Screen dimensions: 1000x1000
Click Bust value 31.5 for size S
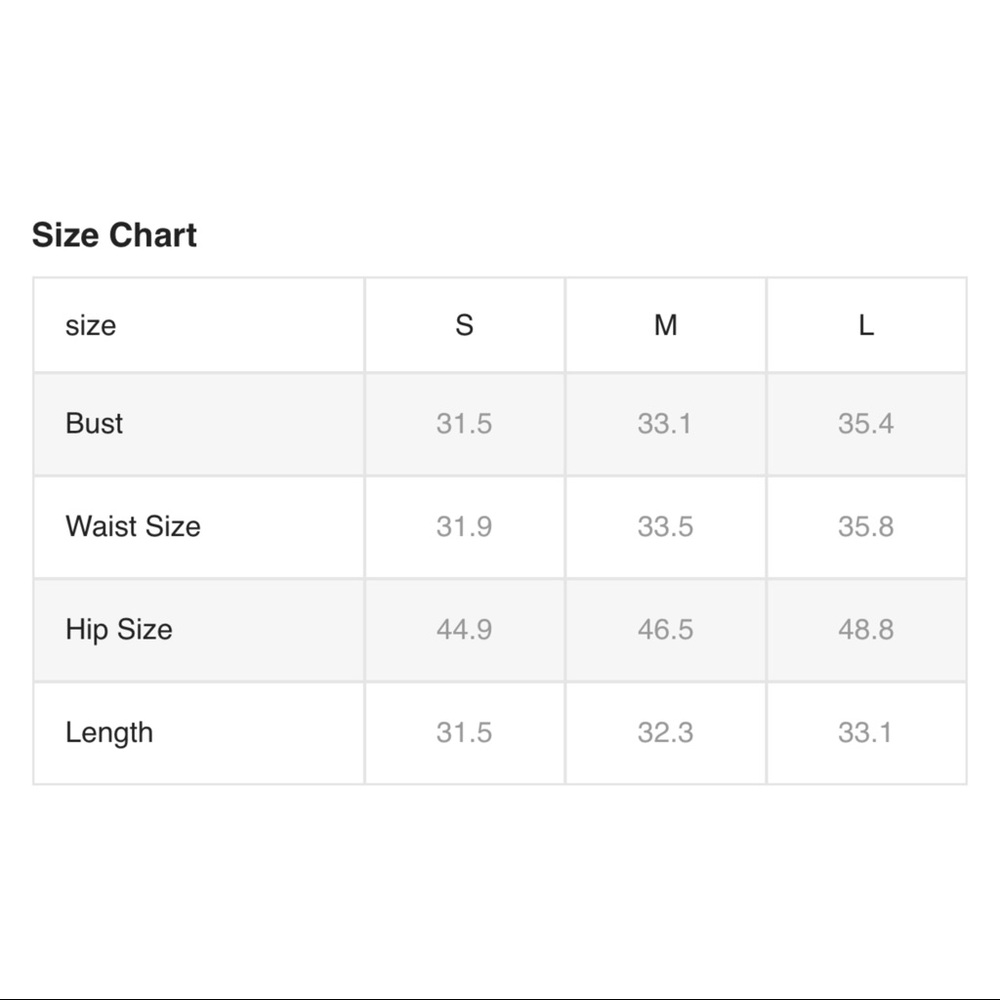coord(464,423)
